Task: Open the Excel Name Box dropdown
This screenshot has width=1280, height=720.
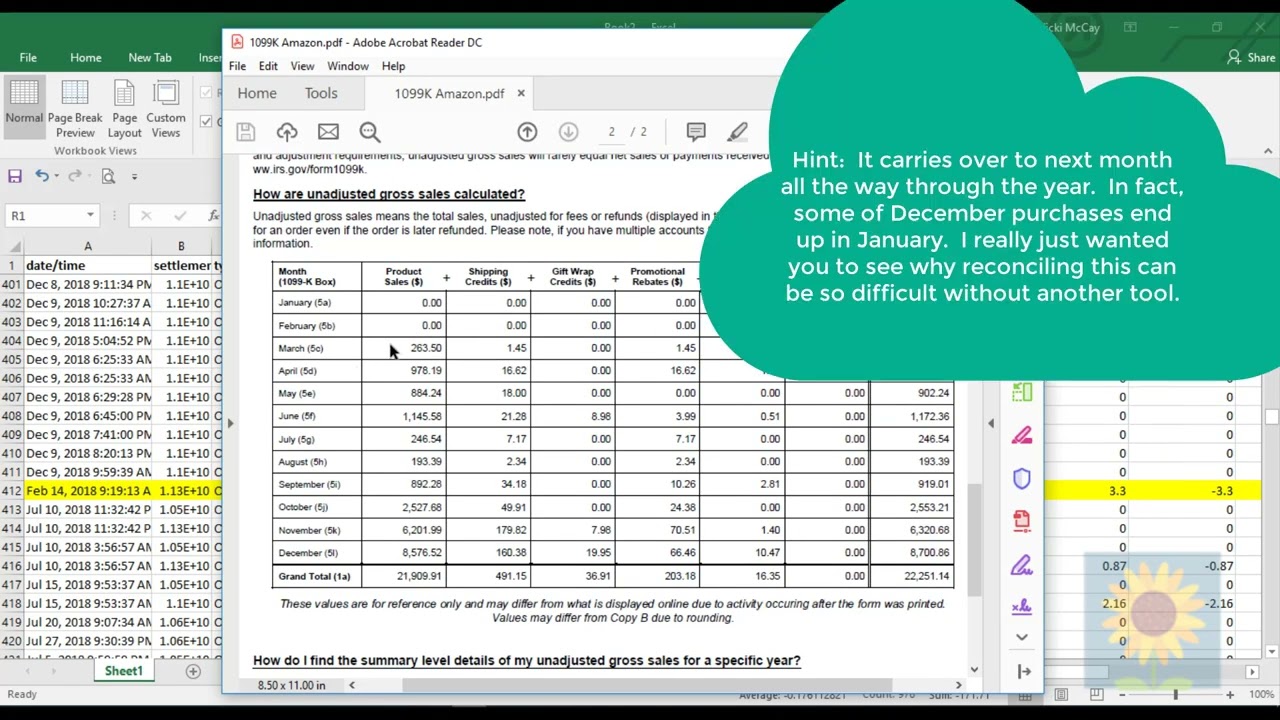Action: pos(90,215)
